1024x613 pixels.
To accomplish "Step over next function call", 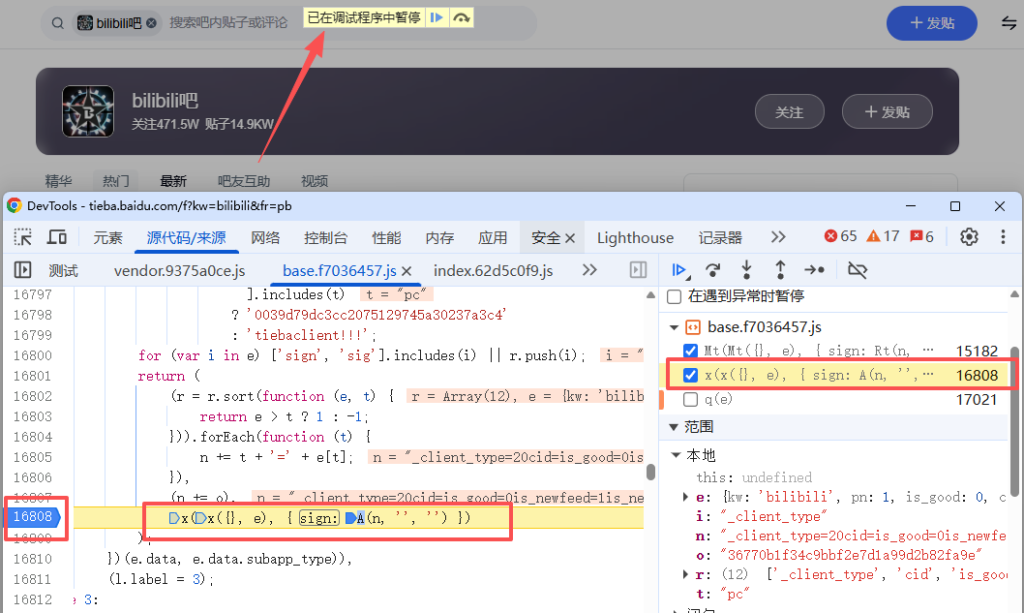I will pos(713,270).
